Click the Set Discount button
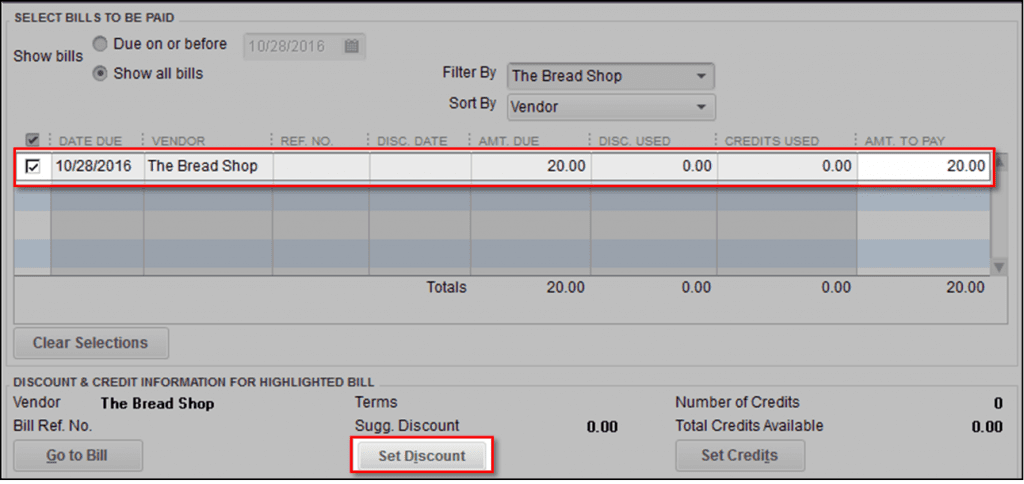 click(422, 456)
